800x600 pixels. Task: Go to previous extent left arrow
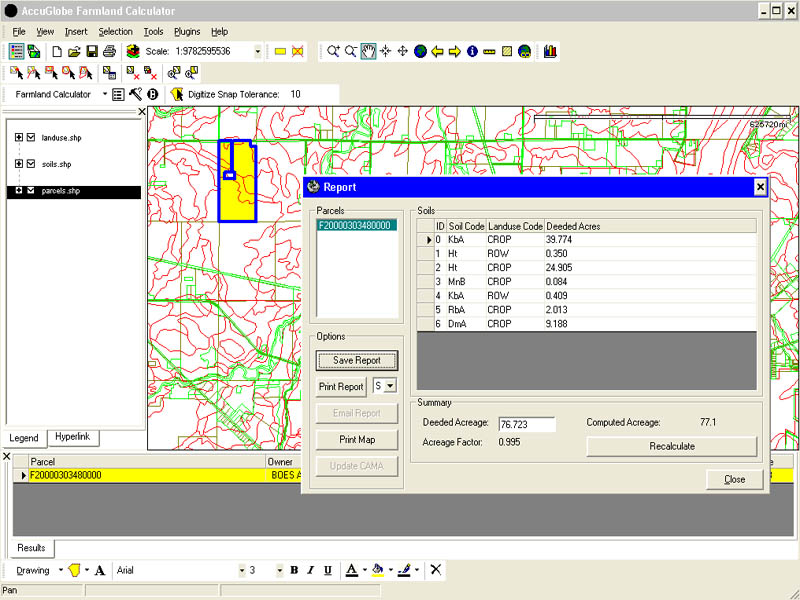(x=437, y=51)
